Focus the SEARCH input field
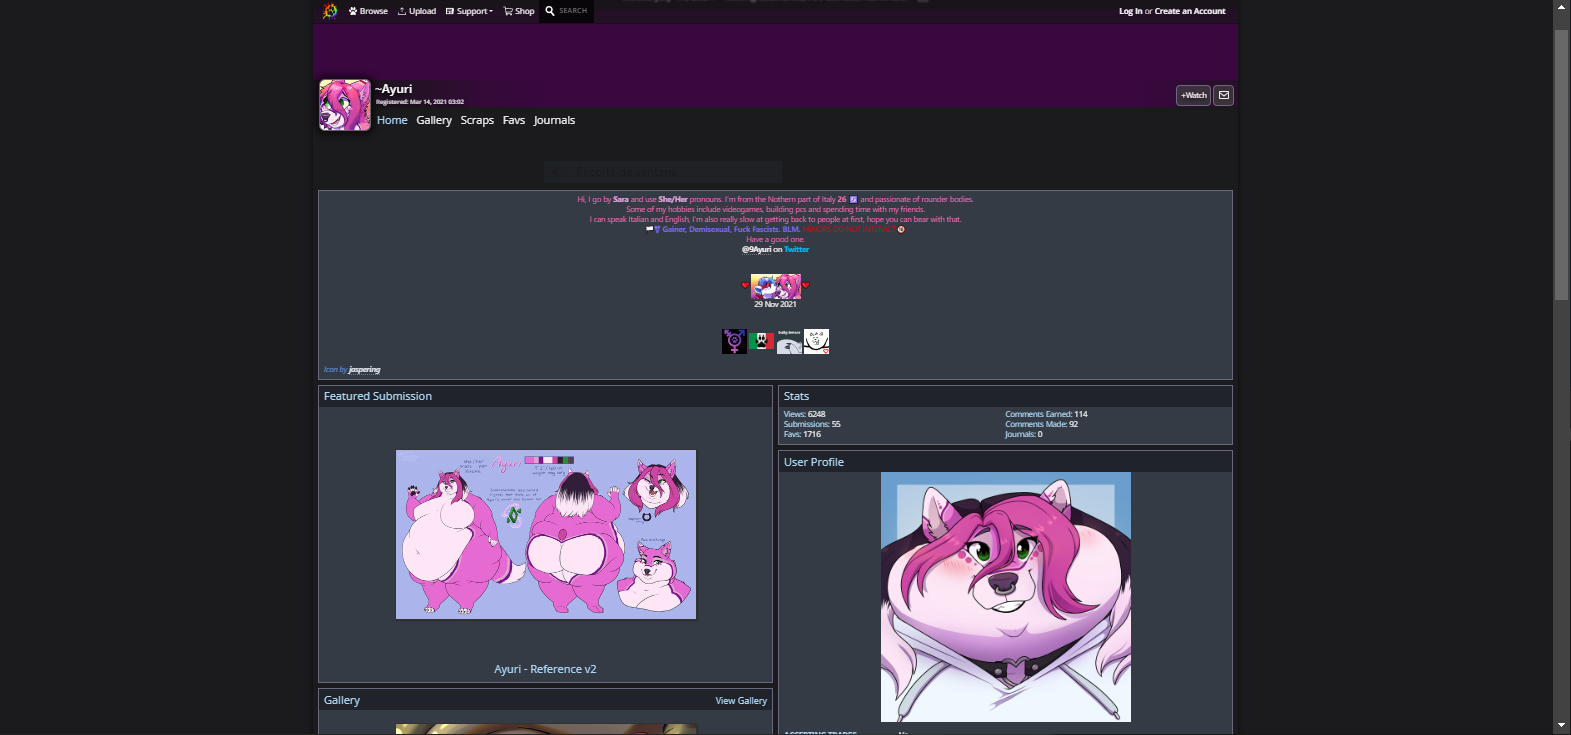This screenshot has height=735, width=1571. click(574, 11)
